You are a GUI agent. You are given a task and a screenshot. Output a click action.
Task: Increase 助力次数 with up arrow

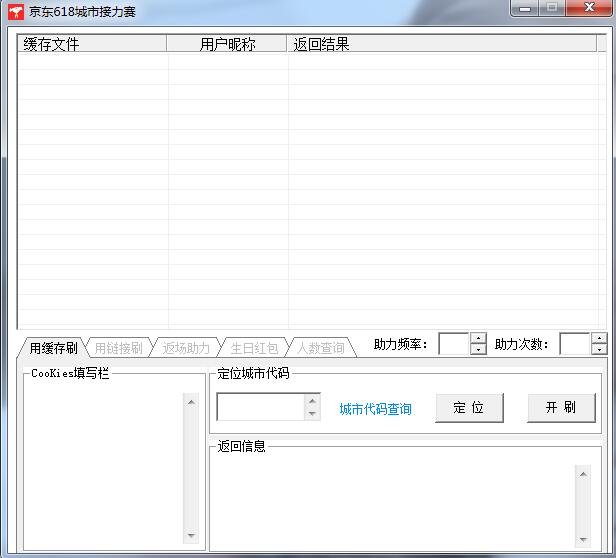pyautogui.click(x=599, y=338)
